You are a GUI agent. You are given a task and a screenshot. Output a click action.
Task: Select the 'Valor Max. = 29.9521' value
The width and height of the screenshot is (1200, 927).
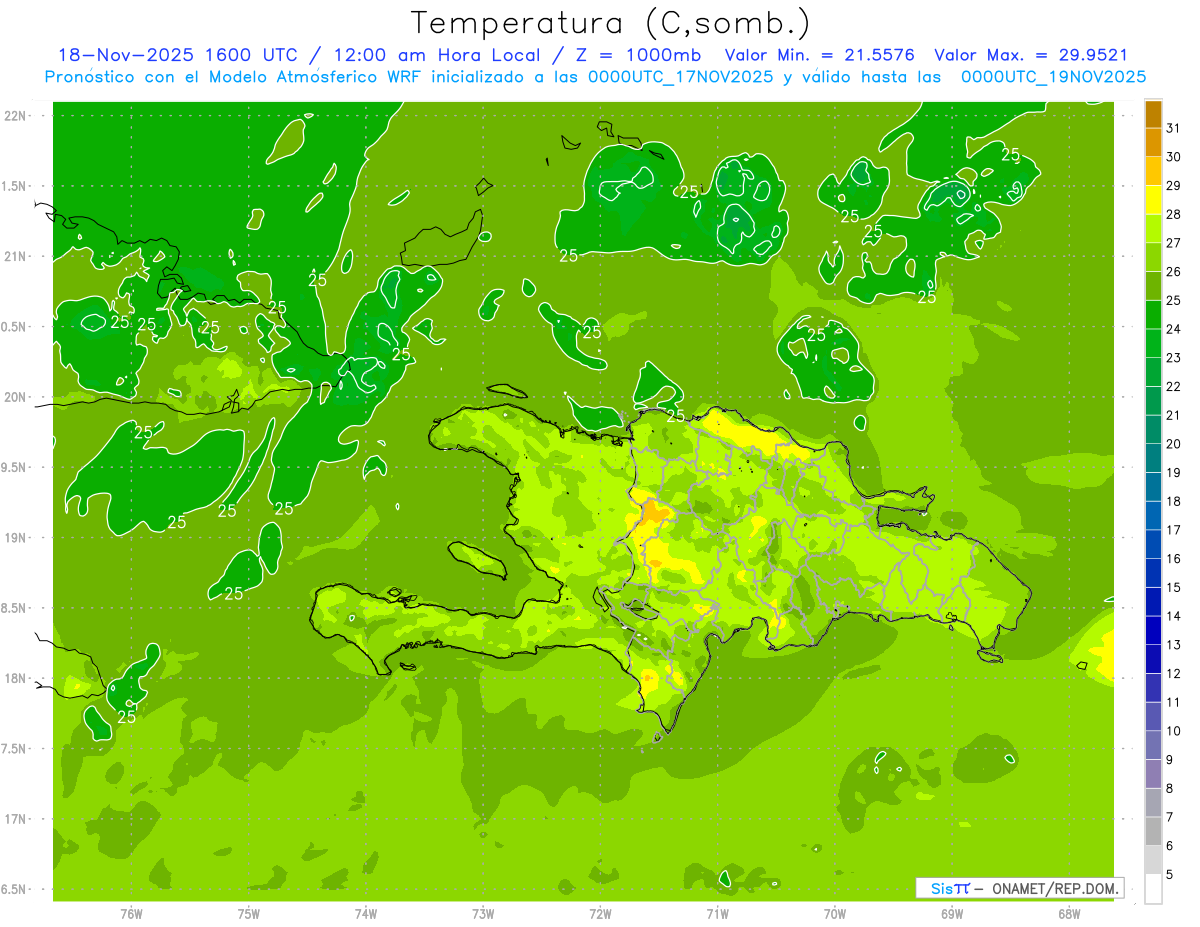tap(1030, 56)
